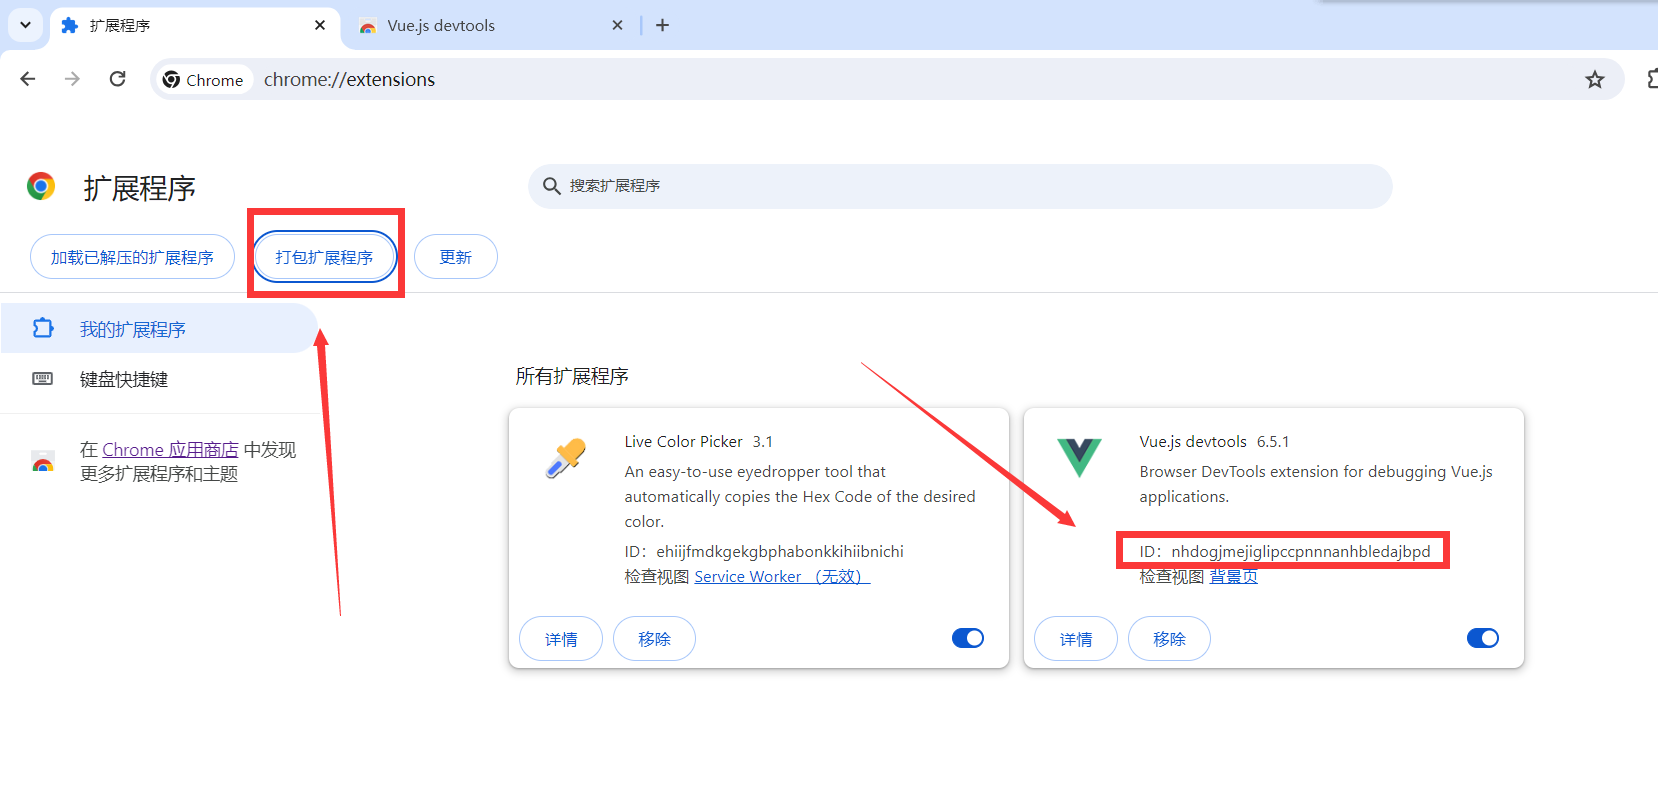
Task: Open the Chrome 应用商店 link
Action: pyautogui.click(x=170, y=450)
